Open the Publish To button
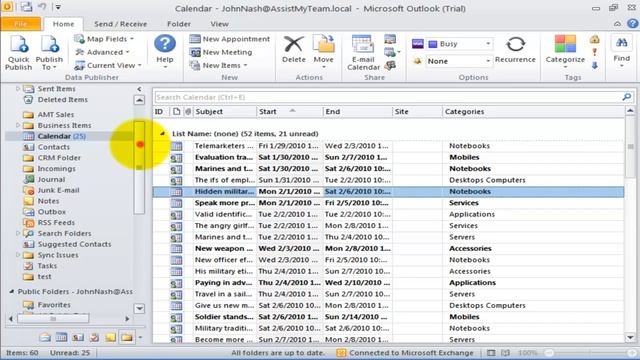The image size is (640, 360). [x=49, y=53]
